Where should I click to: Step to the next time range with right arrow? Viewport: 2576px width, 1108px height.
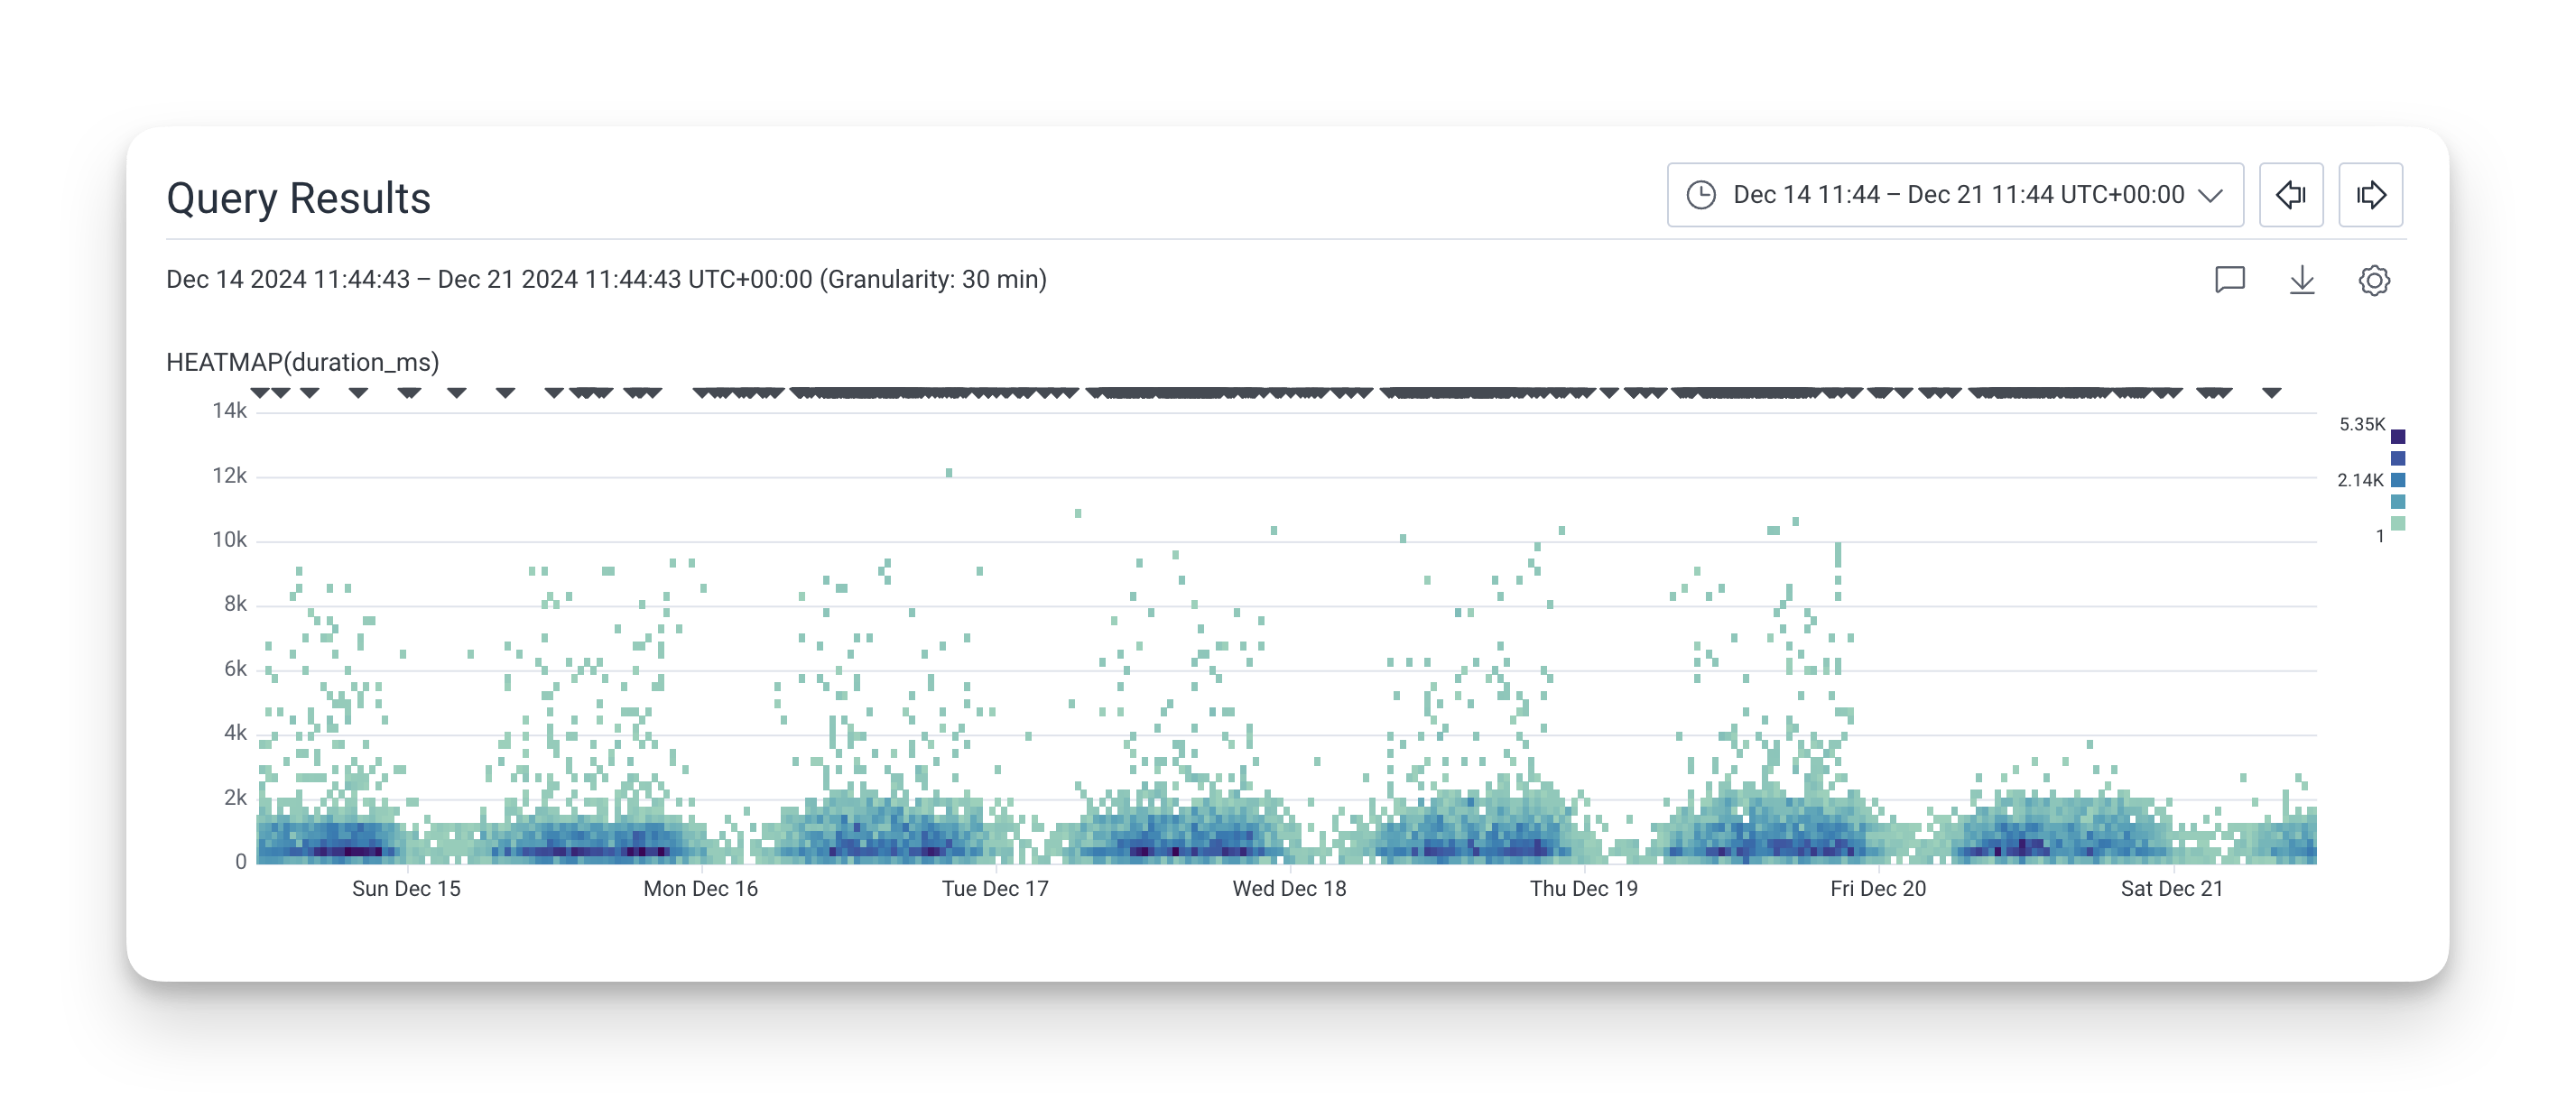(2370, 195)
